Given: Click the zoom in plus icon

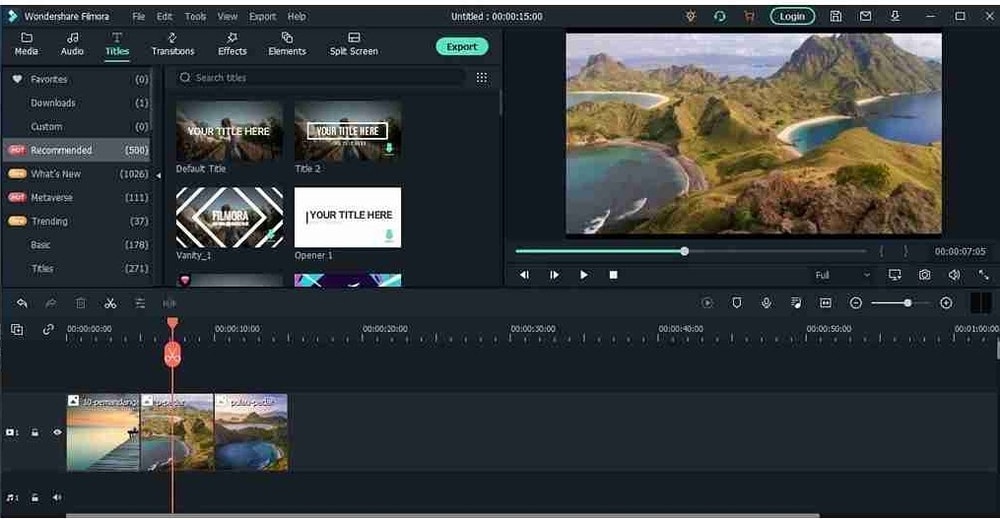Looking at the screenshot, I should tap(946, 303).
